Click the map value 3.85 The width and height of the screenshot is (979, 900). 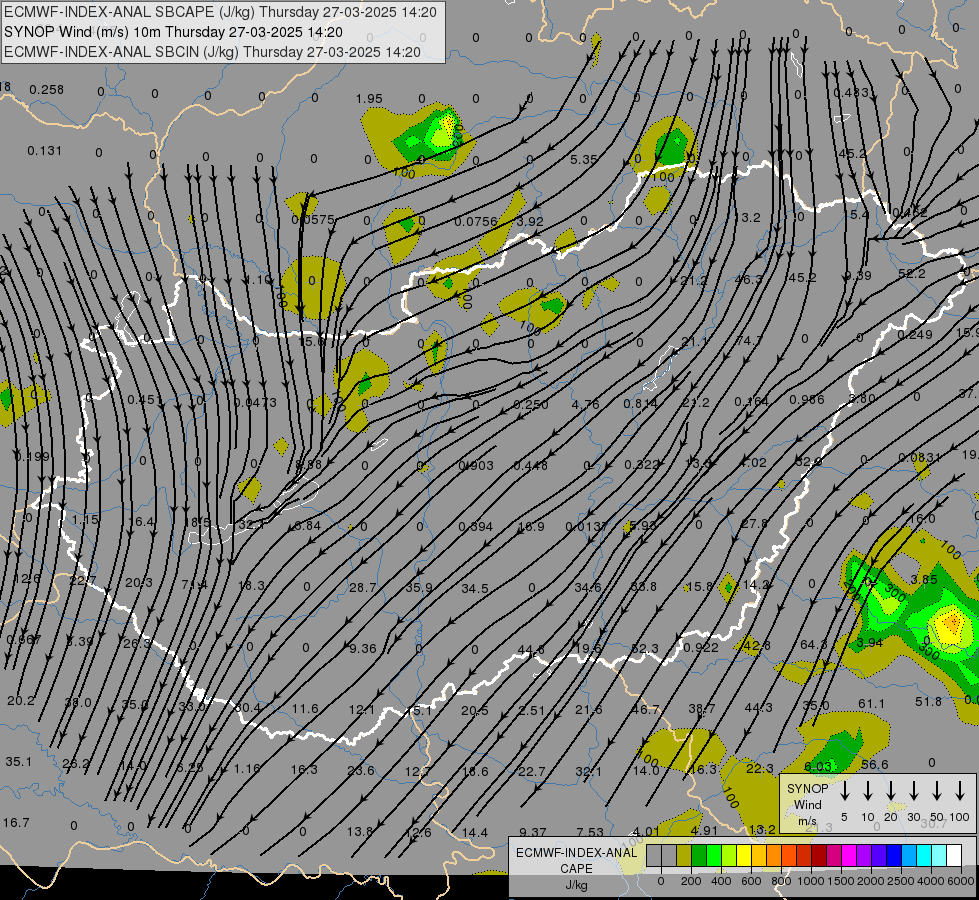tap(923, 580)
